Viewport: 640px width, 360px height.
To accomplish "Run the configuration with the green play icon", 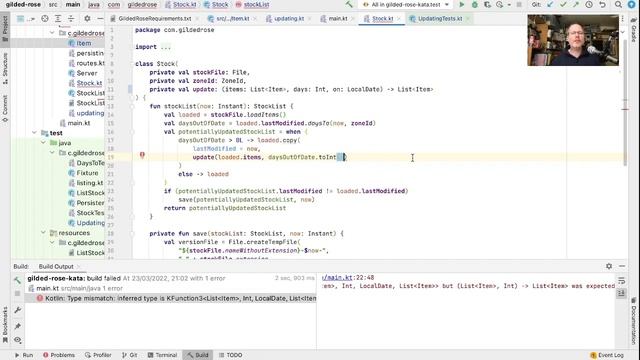I will (462, 4).
